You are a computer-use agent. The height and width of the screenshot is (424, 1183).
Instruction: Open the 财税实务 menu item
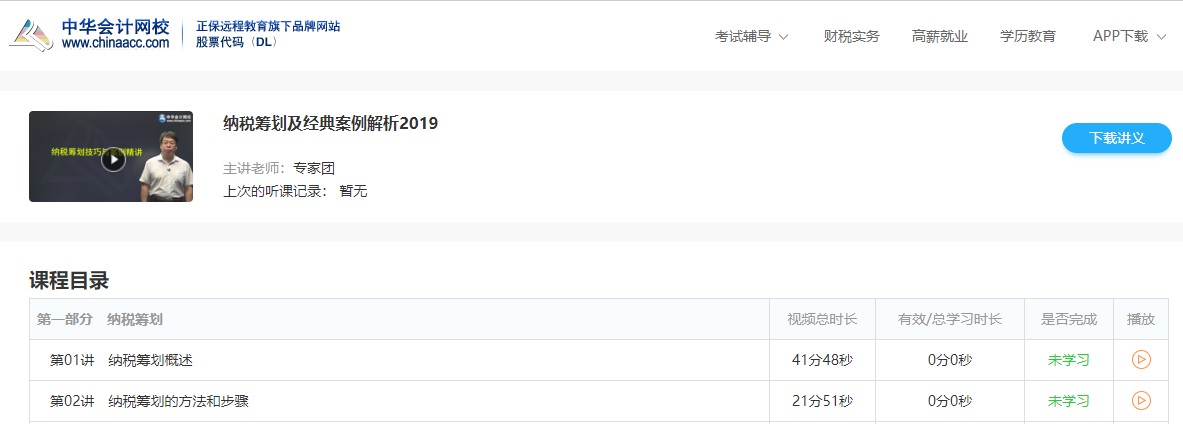(x=851, y=36)
